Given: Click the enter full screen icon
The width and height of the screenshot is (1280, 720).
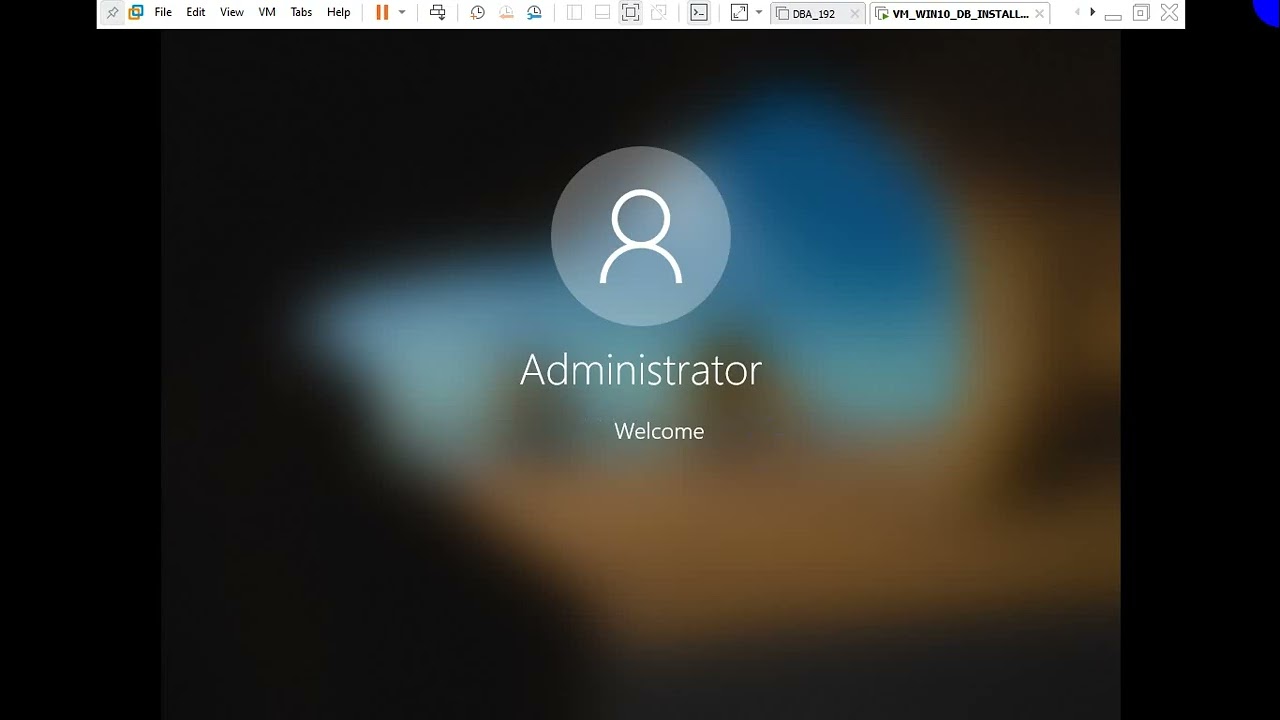Looking at the screenshot, I should click(630, 13).
